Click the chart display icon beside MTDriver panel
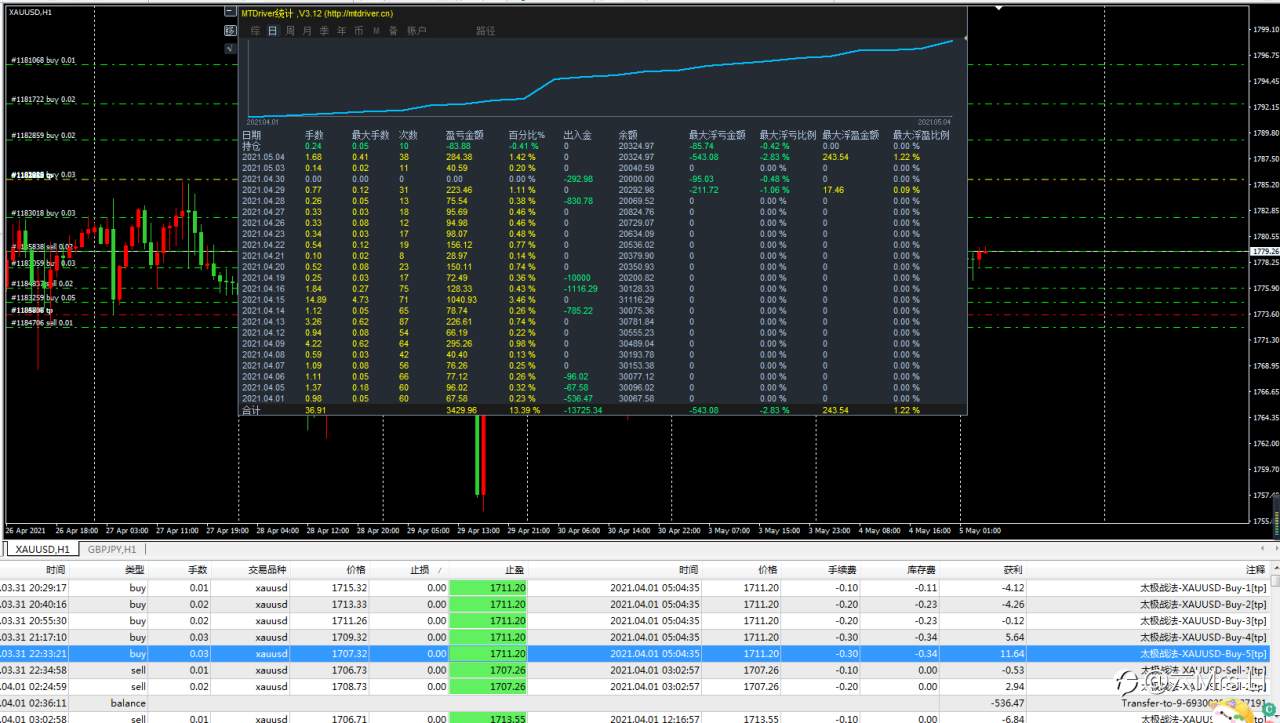This screenshot has width=1280, height=723. click(x=230, y=30)
